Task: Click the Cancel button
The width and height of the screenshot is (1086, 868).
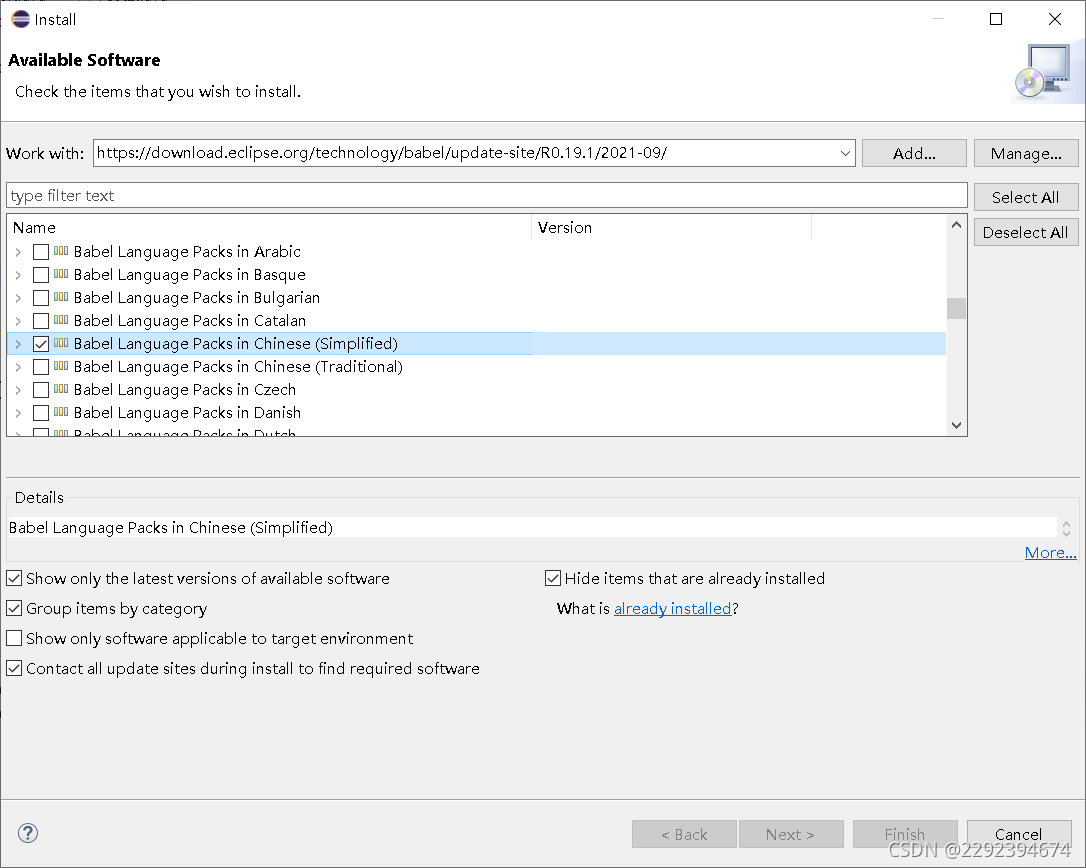Action: tap(1019, 834)
